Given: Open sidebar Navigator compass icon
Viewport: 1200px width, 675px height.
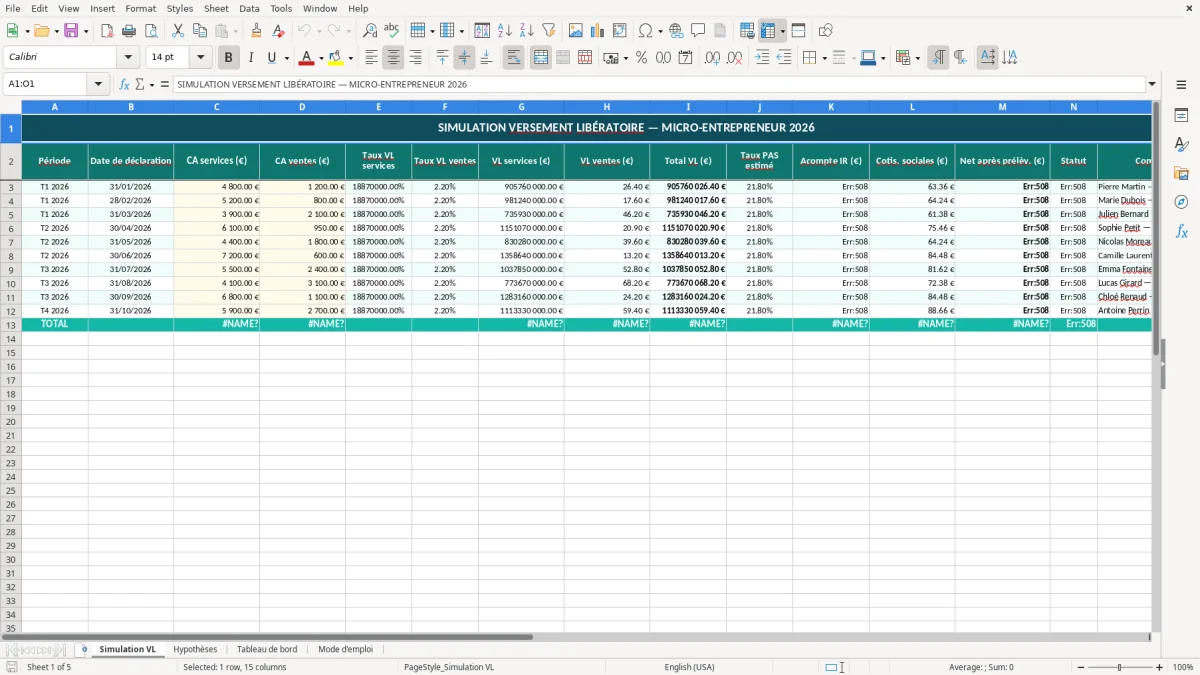Looking at the screenshot, I should pyautogui.click(x=1181, y=202).
